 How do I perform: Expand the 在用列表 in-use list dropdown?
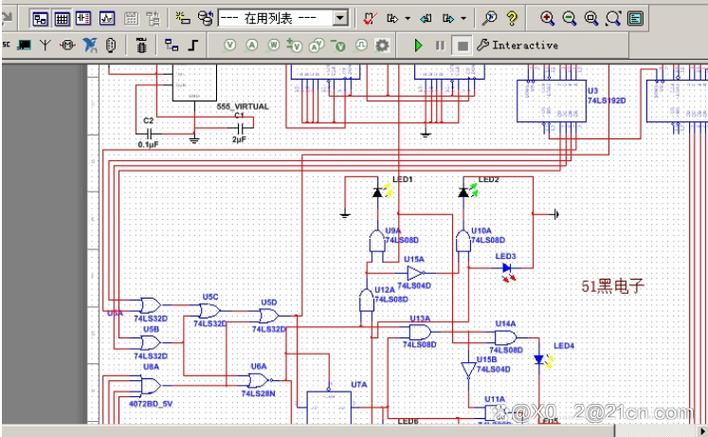click(x=340, y=18)
